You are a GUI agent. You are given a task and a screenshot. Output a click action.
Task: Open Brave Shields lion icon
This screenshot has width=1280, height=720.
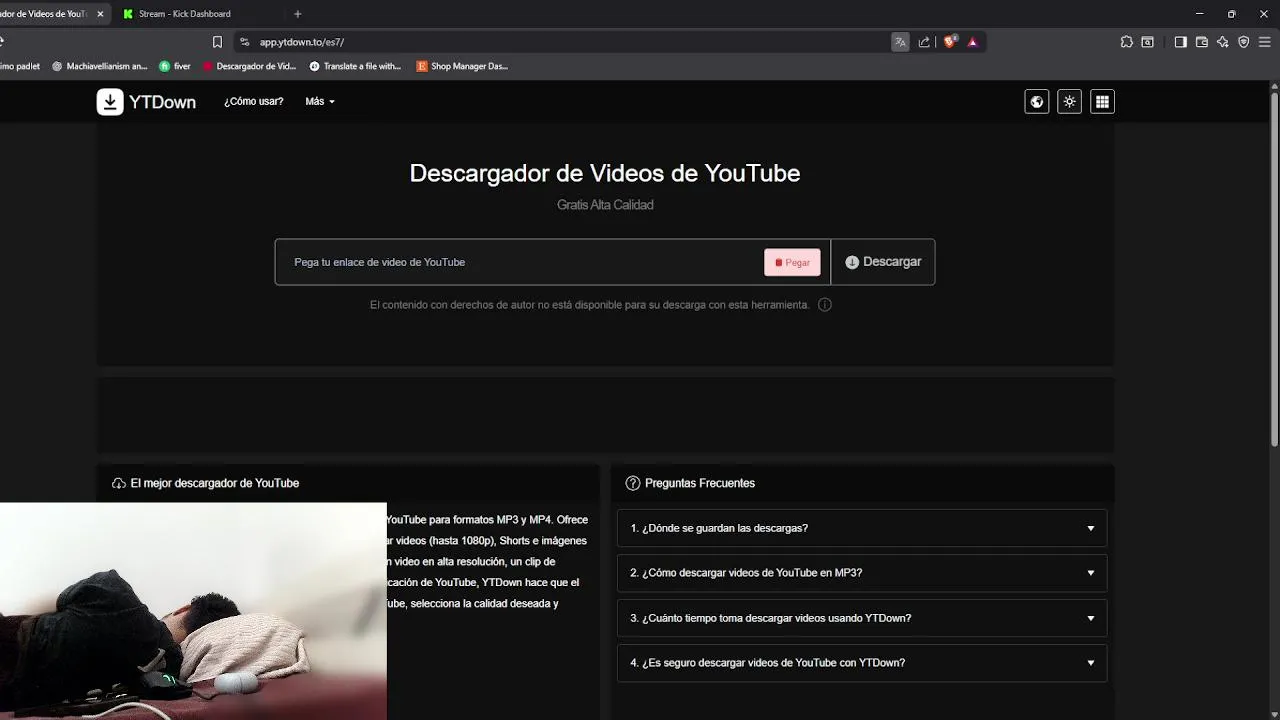point(950,42)
